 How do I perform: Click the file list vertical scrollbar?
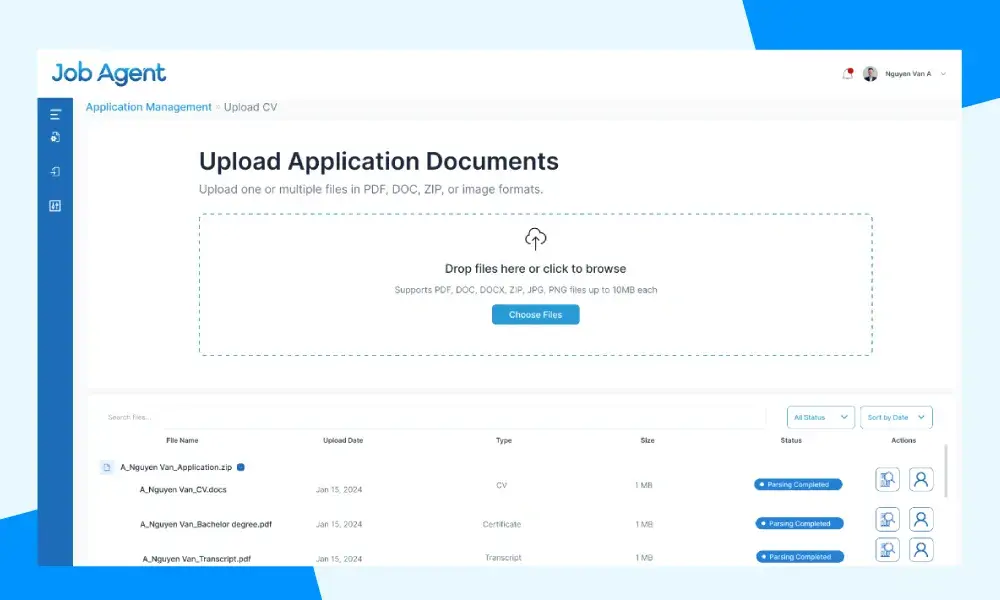pos(946,471)
